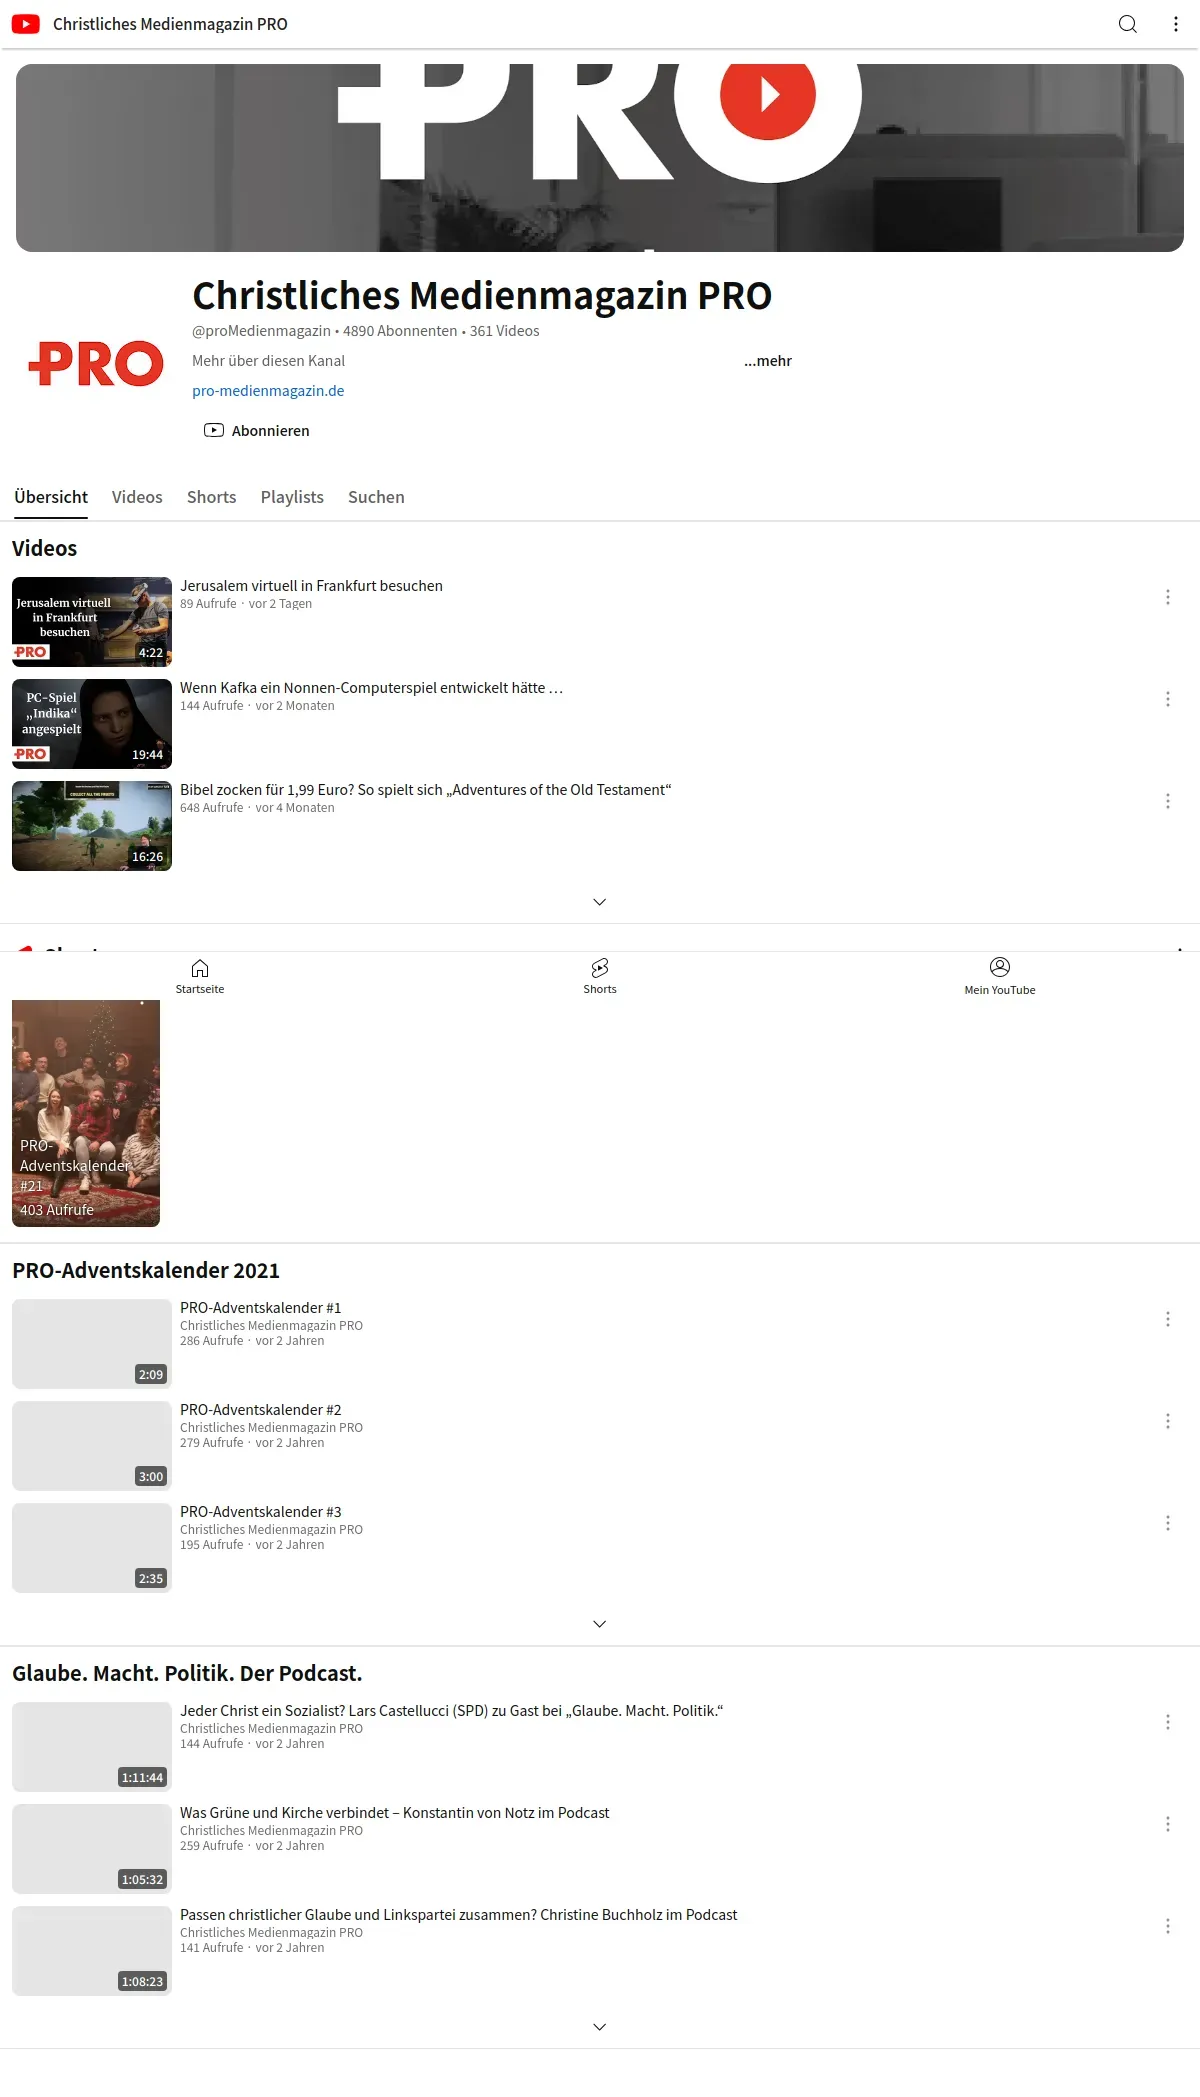Click the @proMedienmagazin channel handle
This screenshot has height=2097, width=1200.
tap(261, 331)
